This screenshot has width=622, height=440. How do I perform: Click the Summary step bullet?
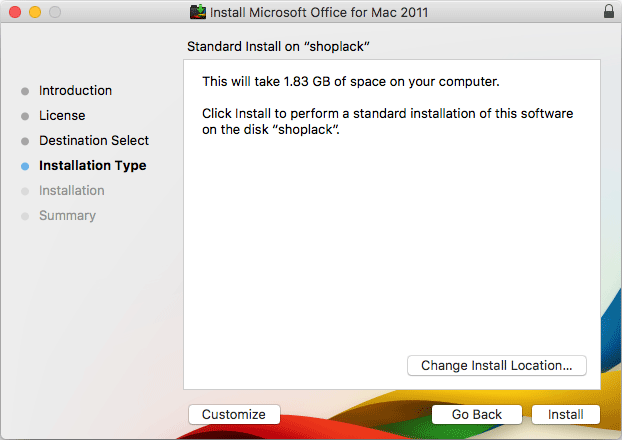(x=25, y=216)
